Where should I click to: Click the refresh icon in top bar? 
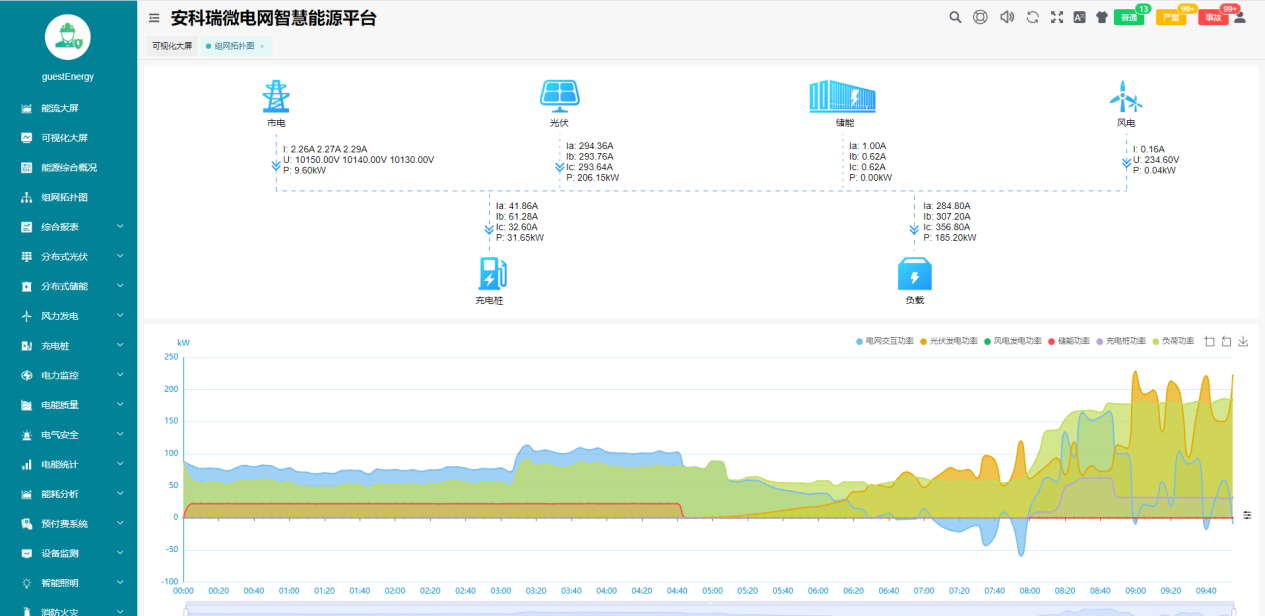coord(1033,17)
